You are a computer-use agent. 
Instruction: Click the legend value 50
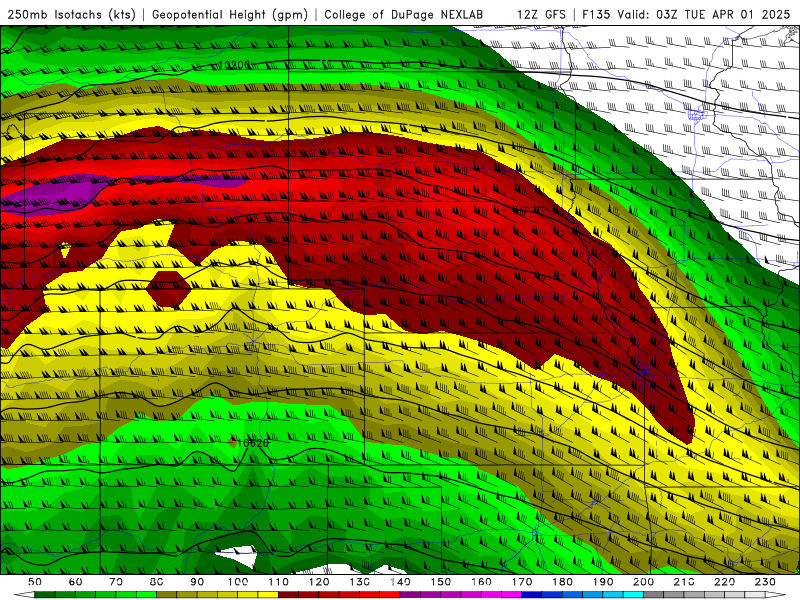tap(35, 582)
